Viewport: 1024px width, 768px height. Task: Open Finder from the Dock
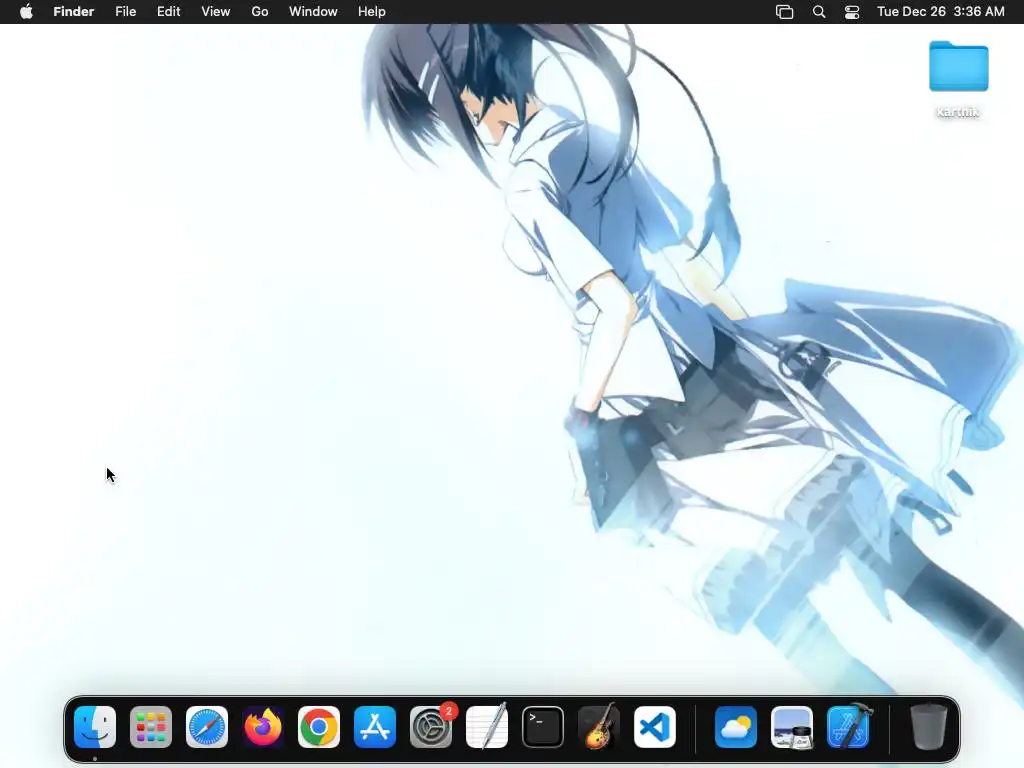coord(95,727)
